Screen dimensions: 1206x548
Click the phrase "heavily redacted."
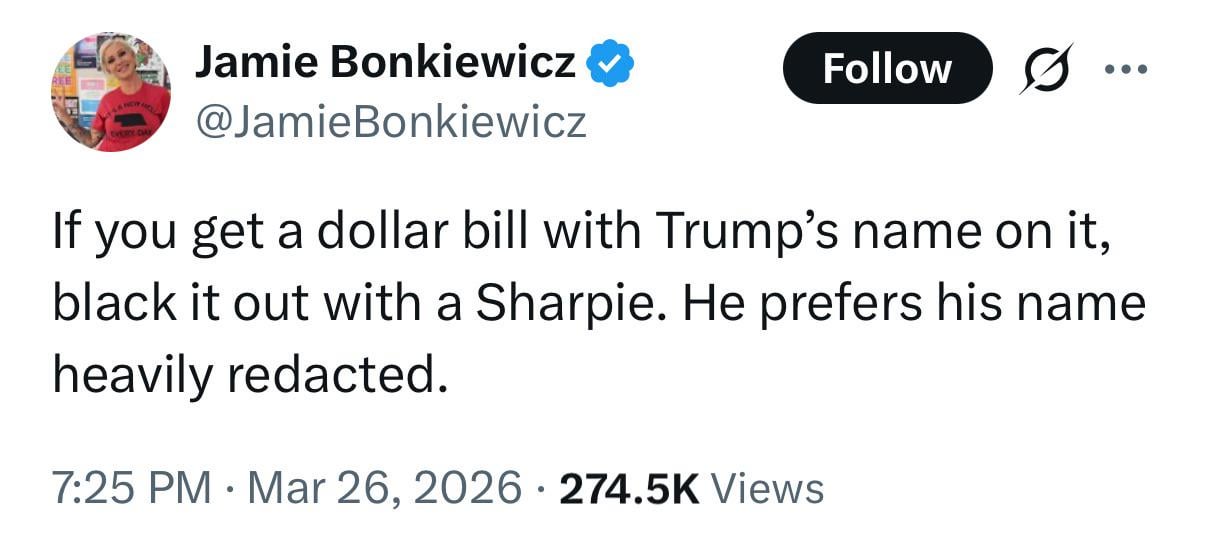coord(246,372)
